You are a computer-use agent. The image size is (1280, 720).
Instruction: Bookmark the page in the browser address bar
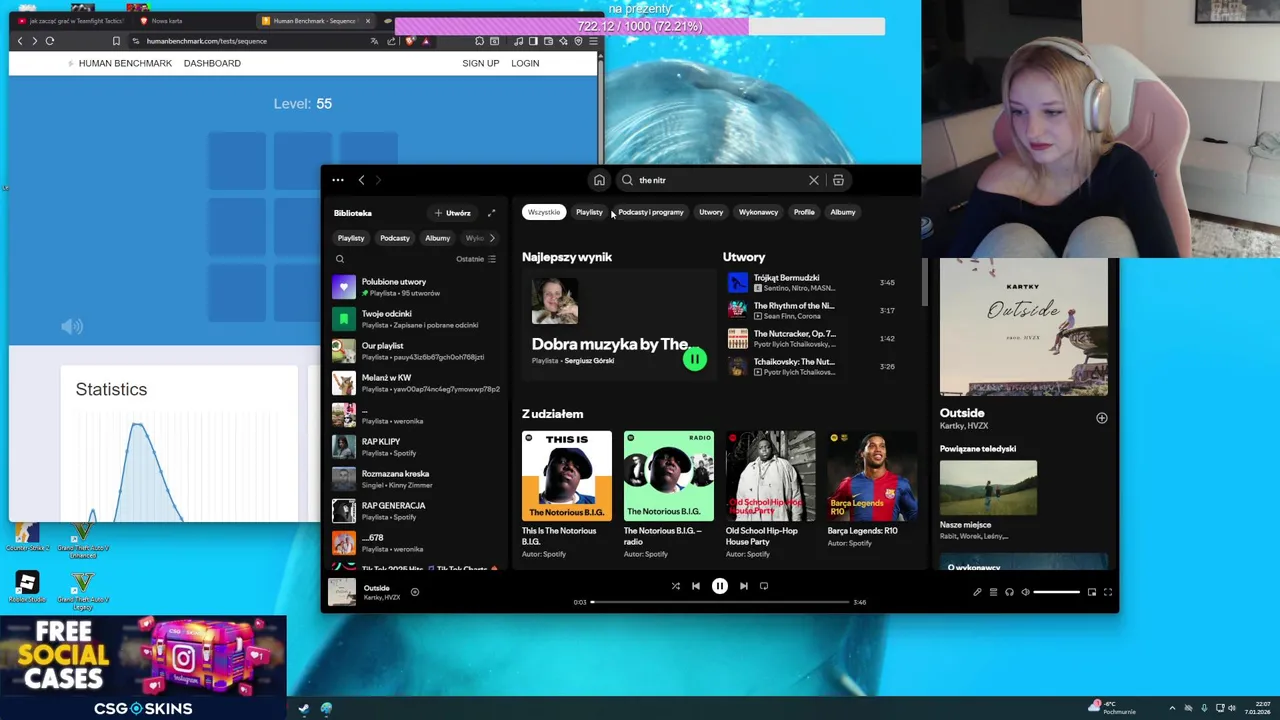pos(116,41)
